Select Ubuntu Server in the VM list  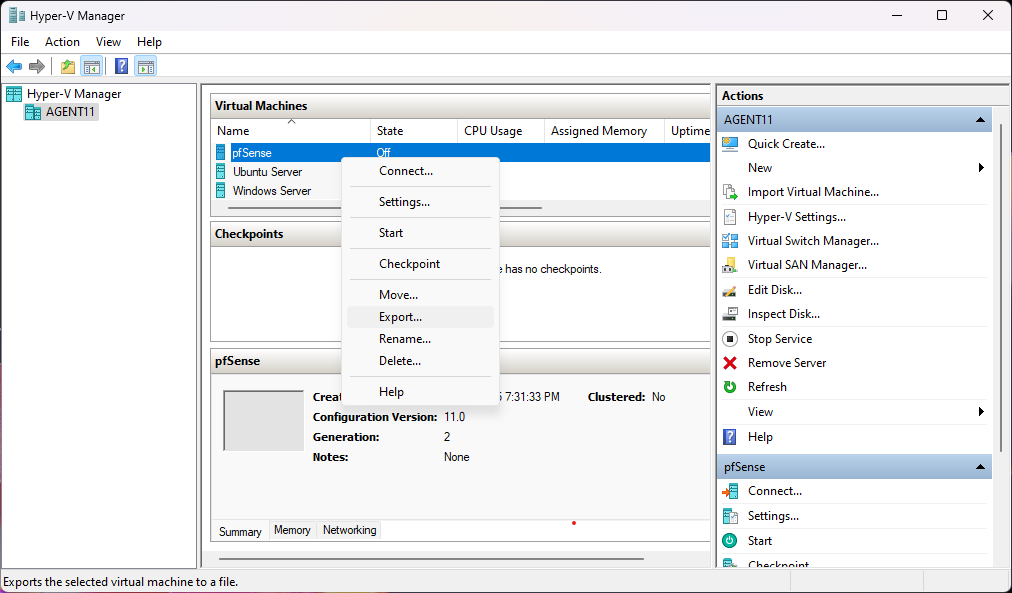(267, 172)
